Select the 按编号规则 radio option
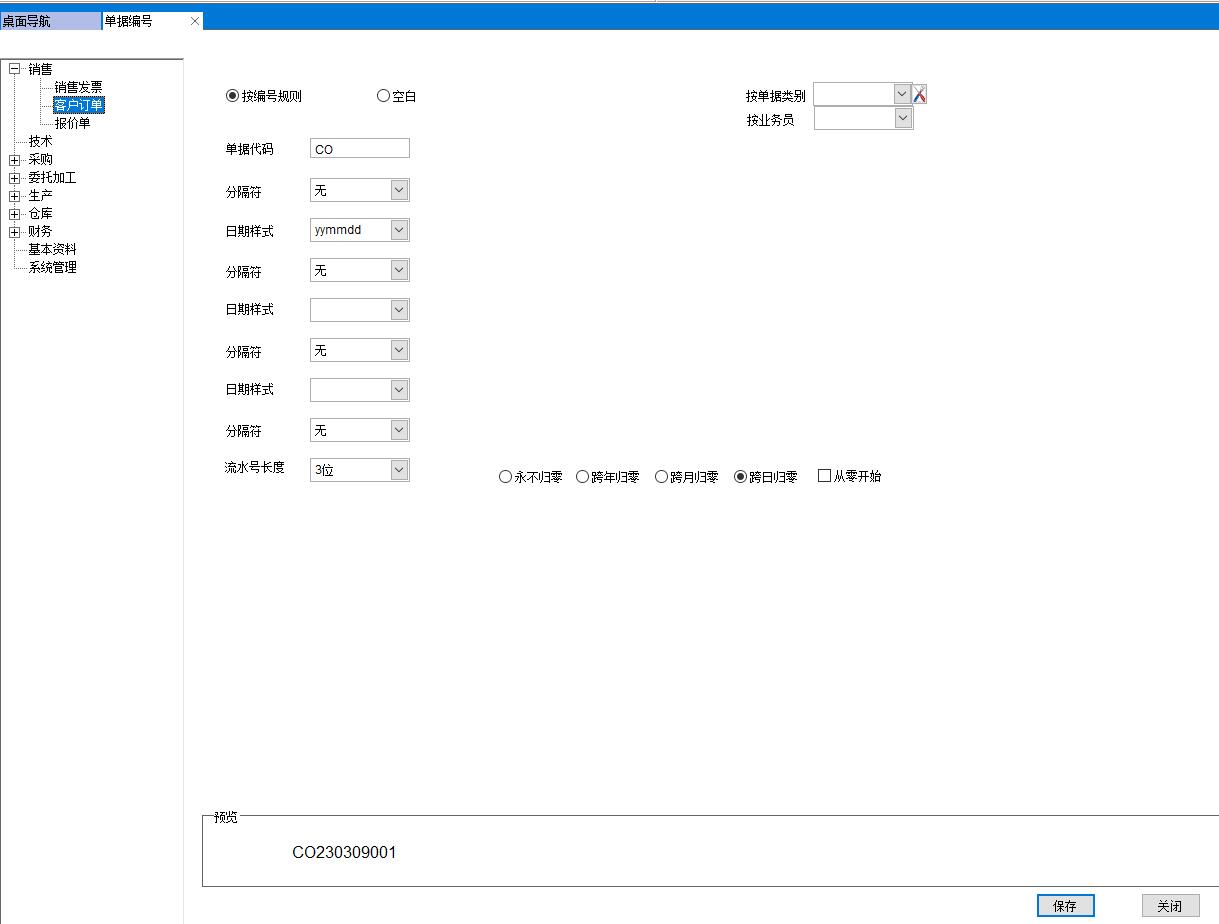 [x=233, y=96]
